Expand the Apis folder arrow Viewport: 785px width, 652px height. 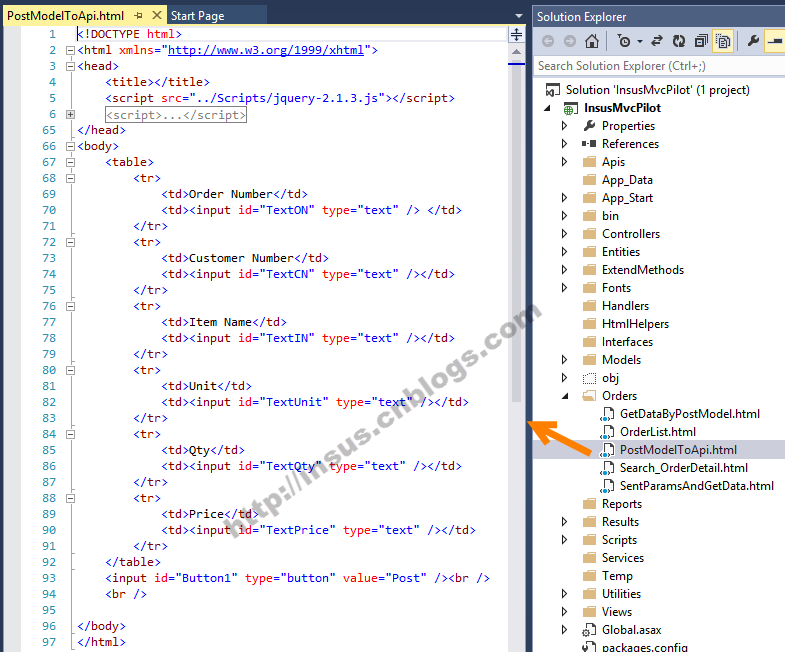pyautogui.click(x=564, y=162)
